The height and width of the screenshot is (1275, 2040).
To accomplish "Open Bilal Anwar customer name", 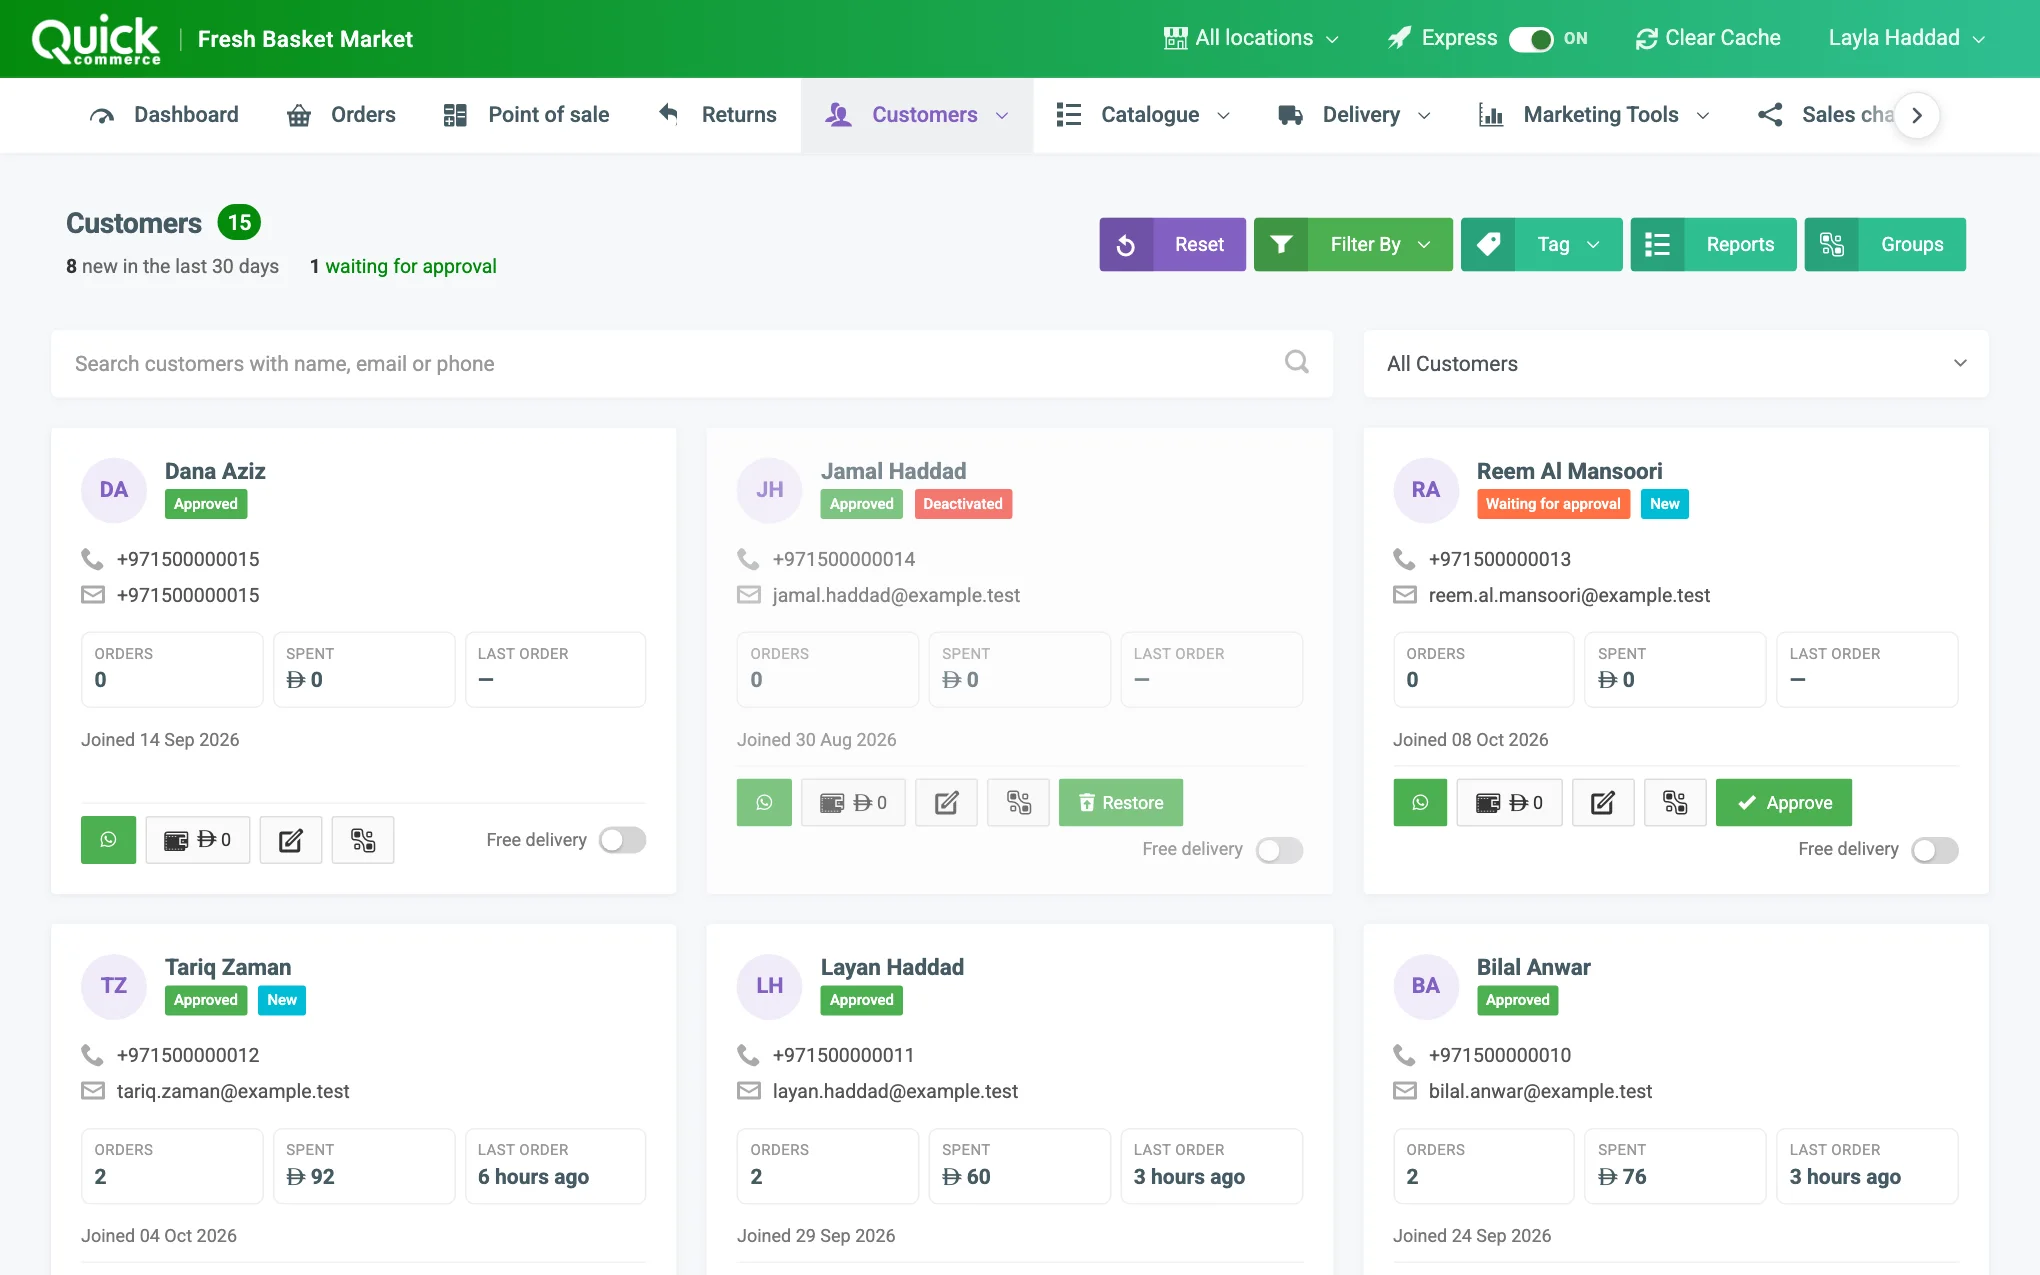I will 1533,967.
